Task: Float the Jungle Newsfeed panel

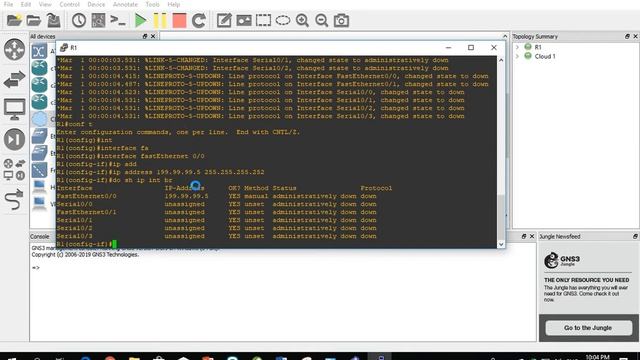Action: [635, 236]
